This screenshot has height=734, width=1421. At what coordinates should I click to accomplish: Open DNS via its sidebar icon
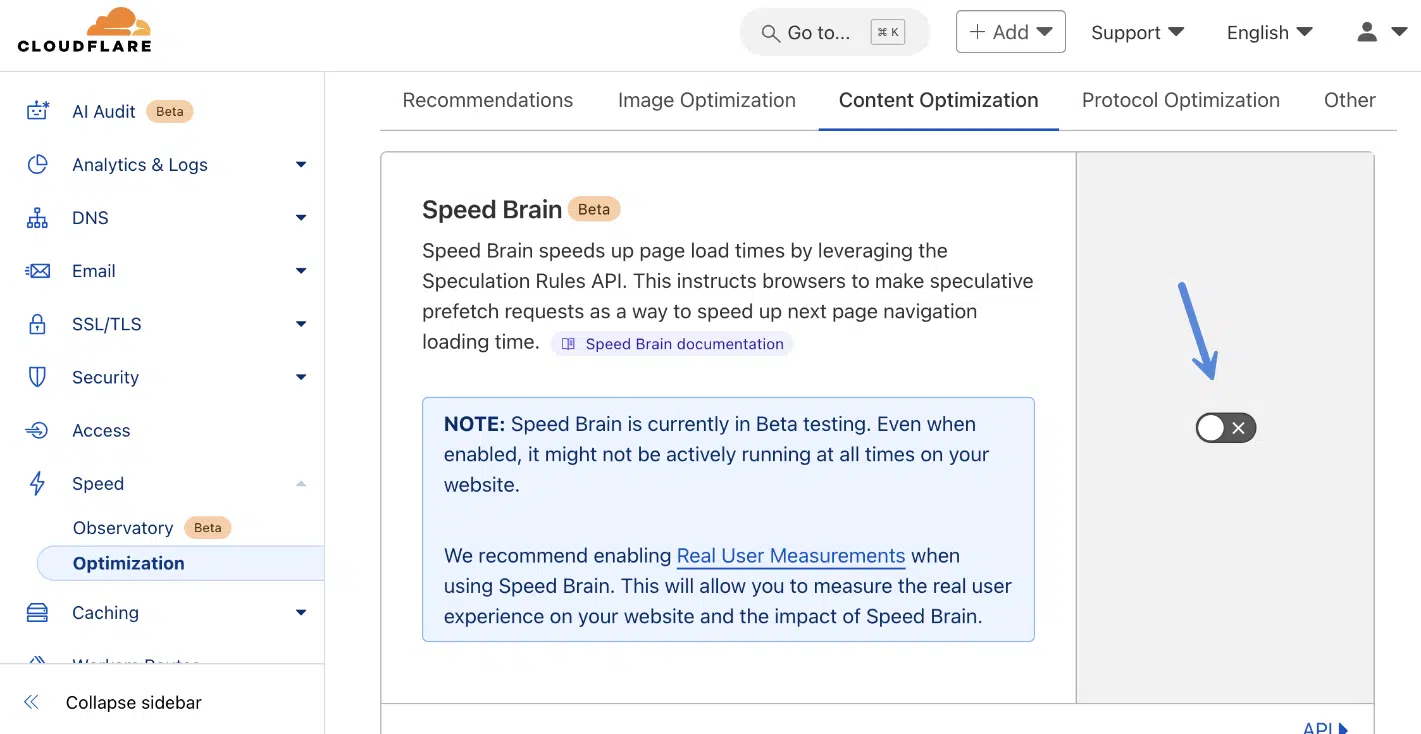click(37, 217)
